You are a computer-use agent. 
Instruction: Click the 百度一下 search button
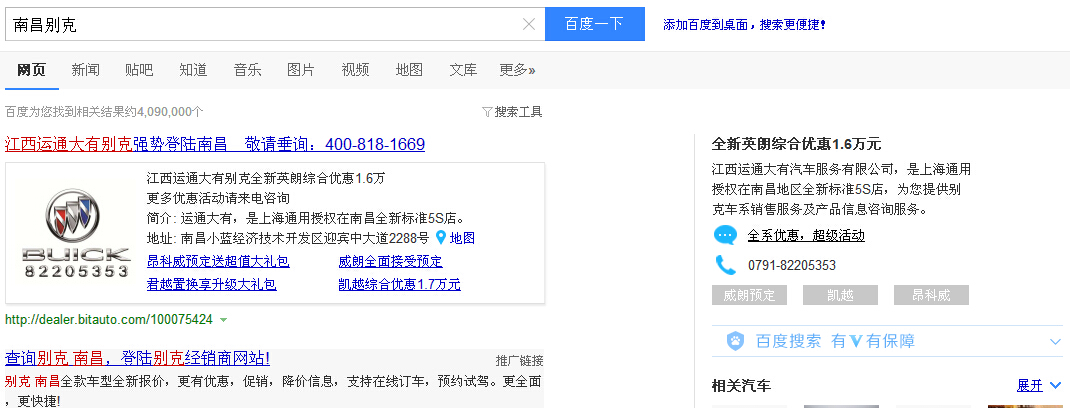594,24
